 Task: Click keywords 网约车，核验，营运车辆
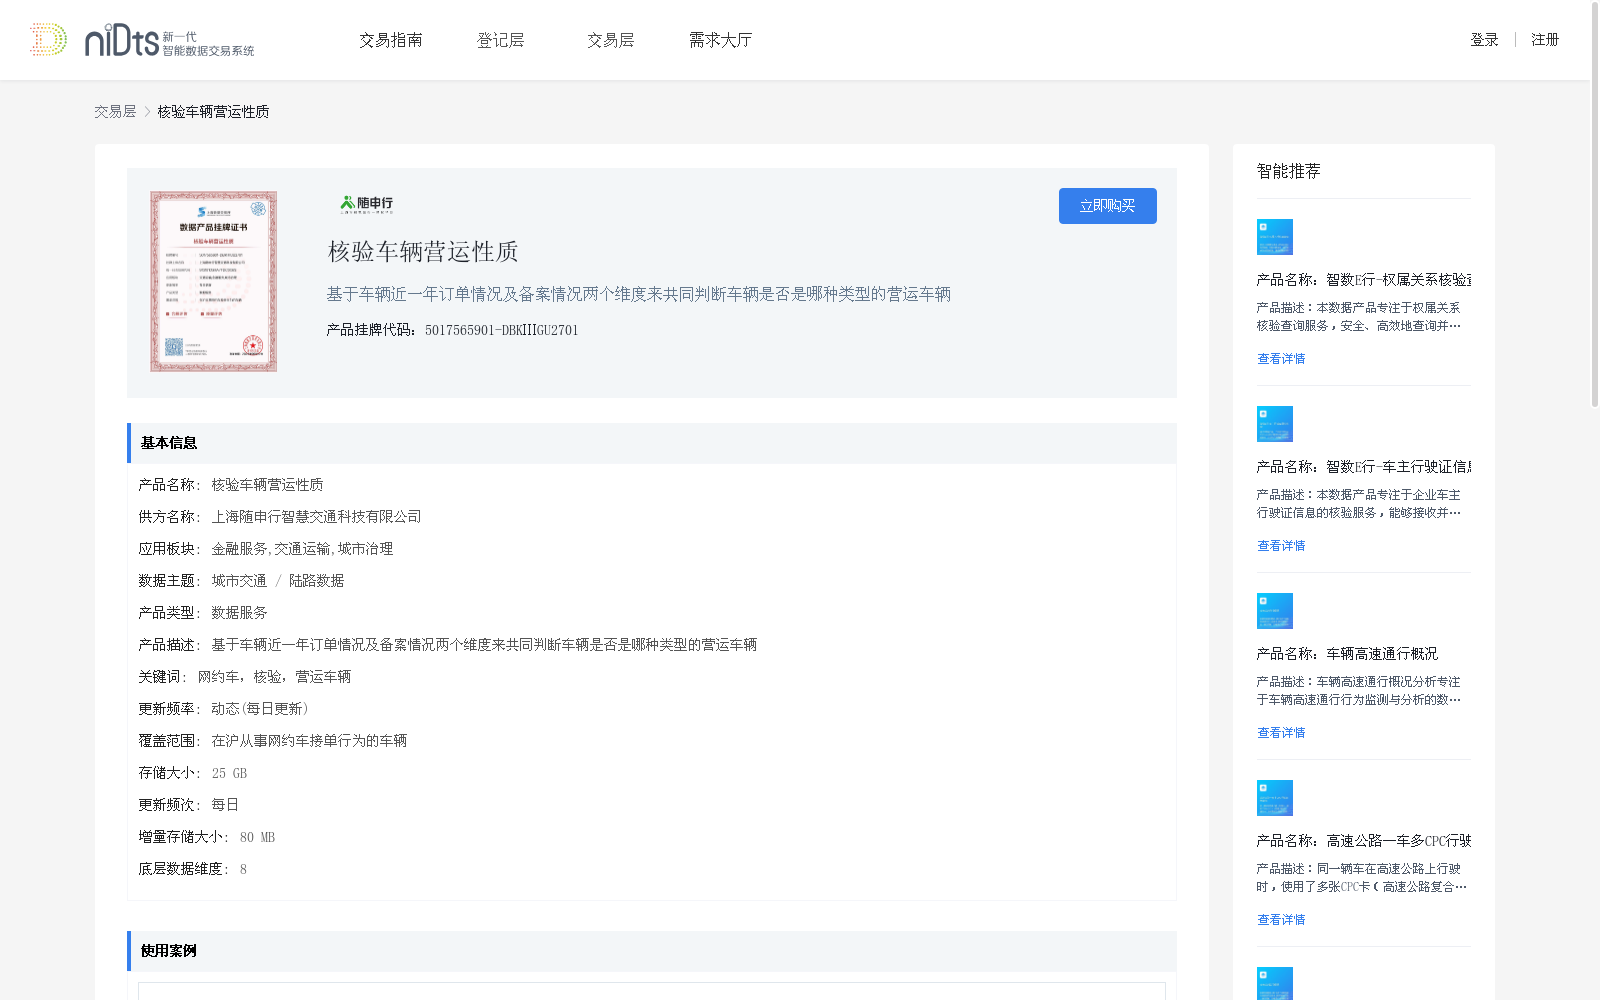coord(274,677)
